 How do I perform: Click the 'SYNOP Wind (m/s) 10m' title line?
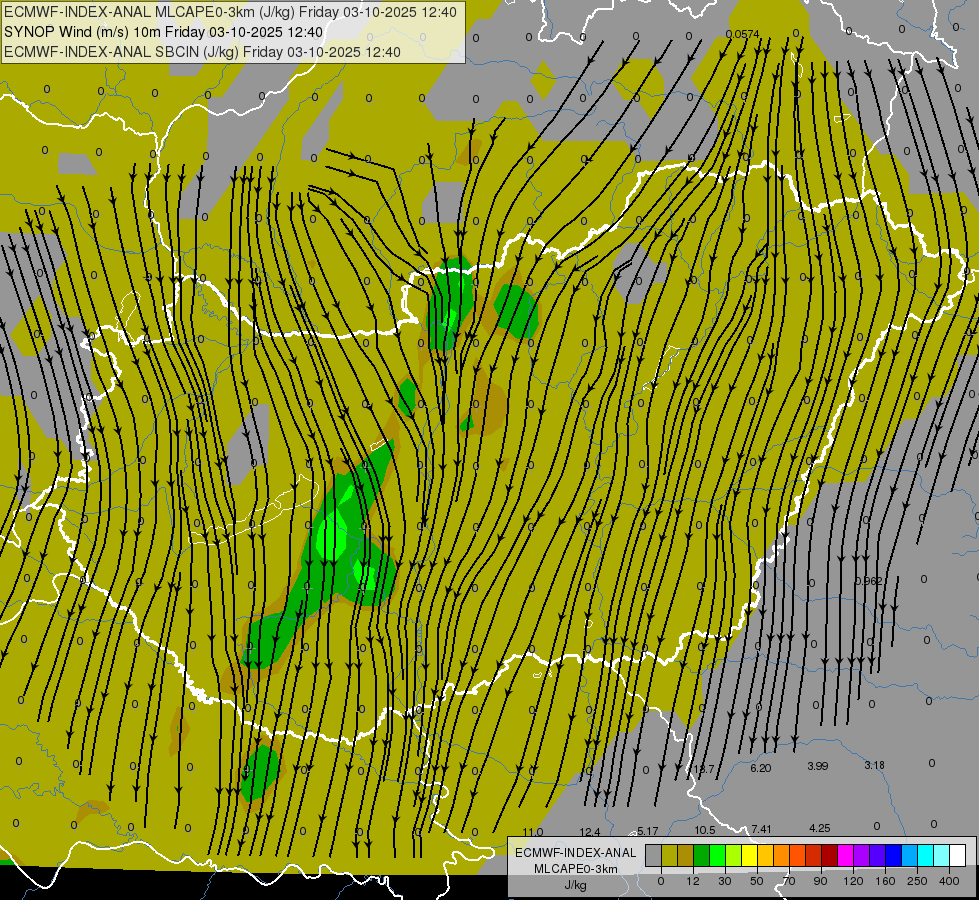[x=164, y=32]
